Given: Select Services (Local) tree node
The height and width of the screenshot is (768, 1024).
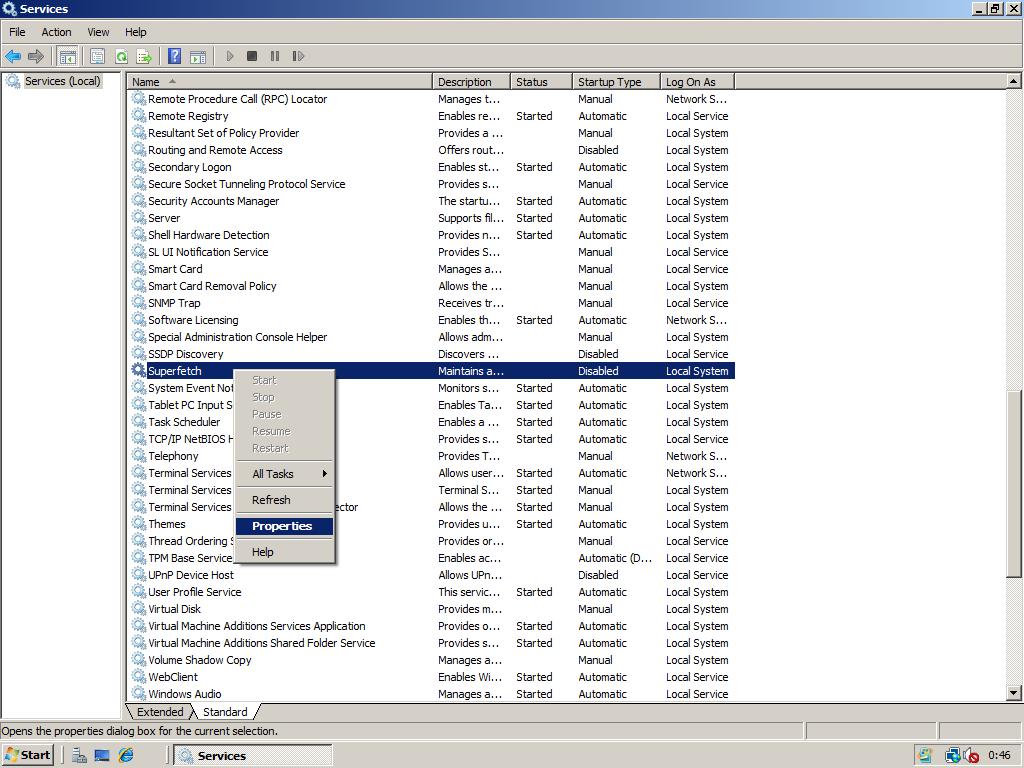Looking at the screenshot, I should click(63, 81).
